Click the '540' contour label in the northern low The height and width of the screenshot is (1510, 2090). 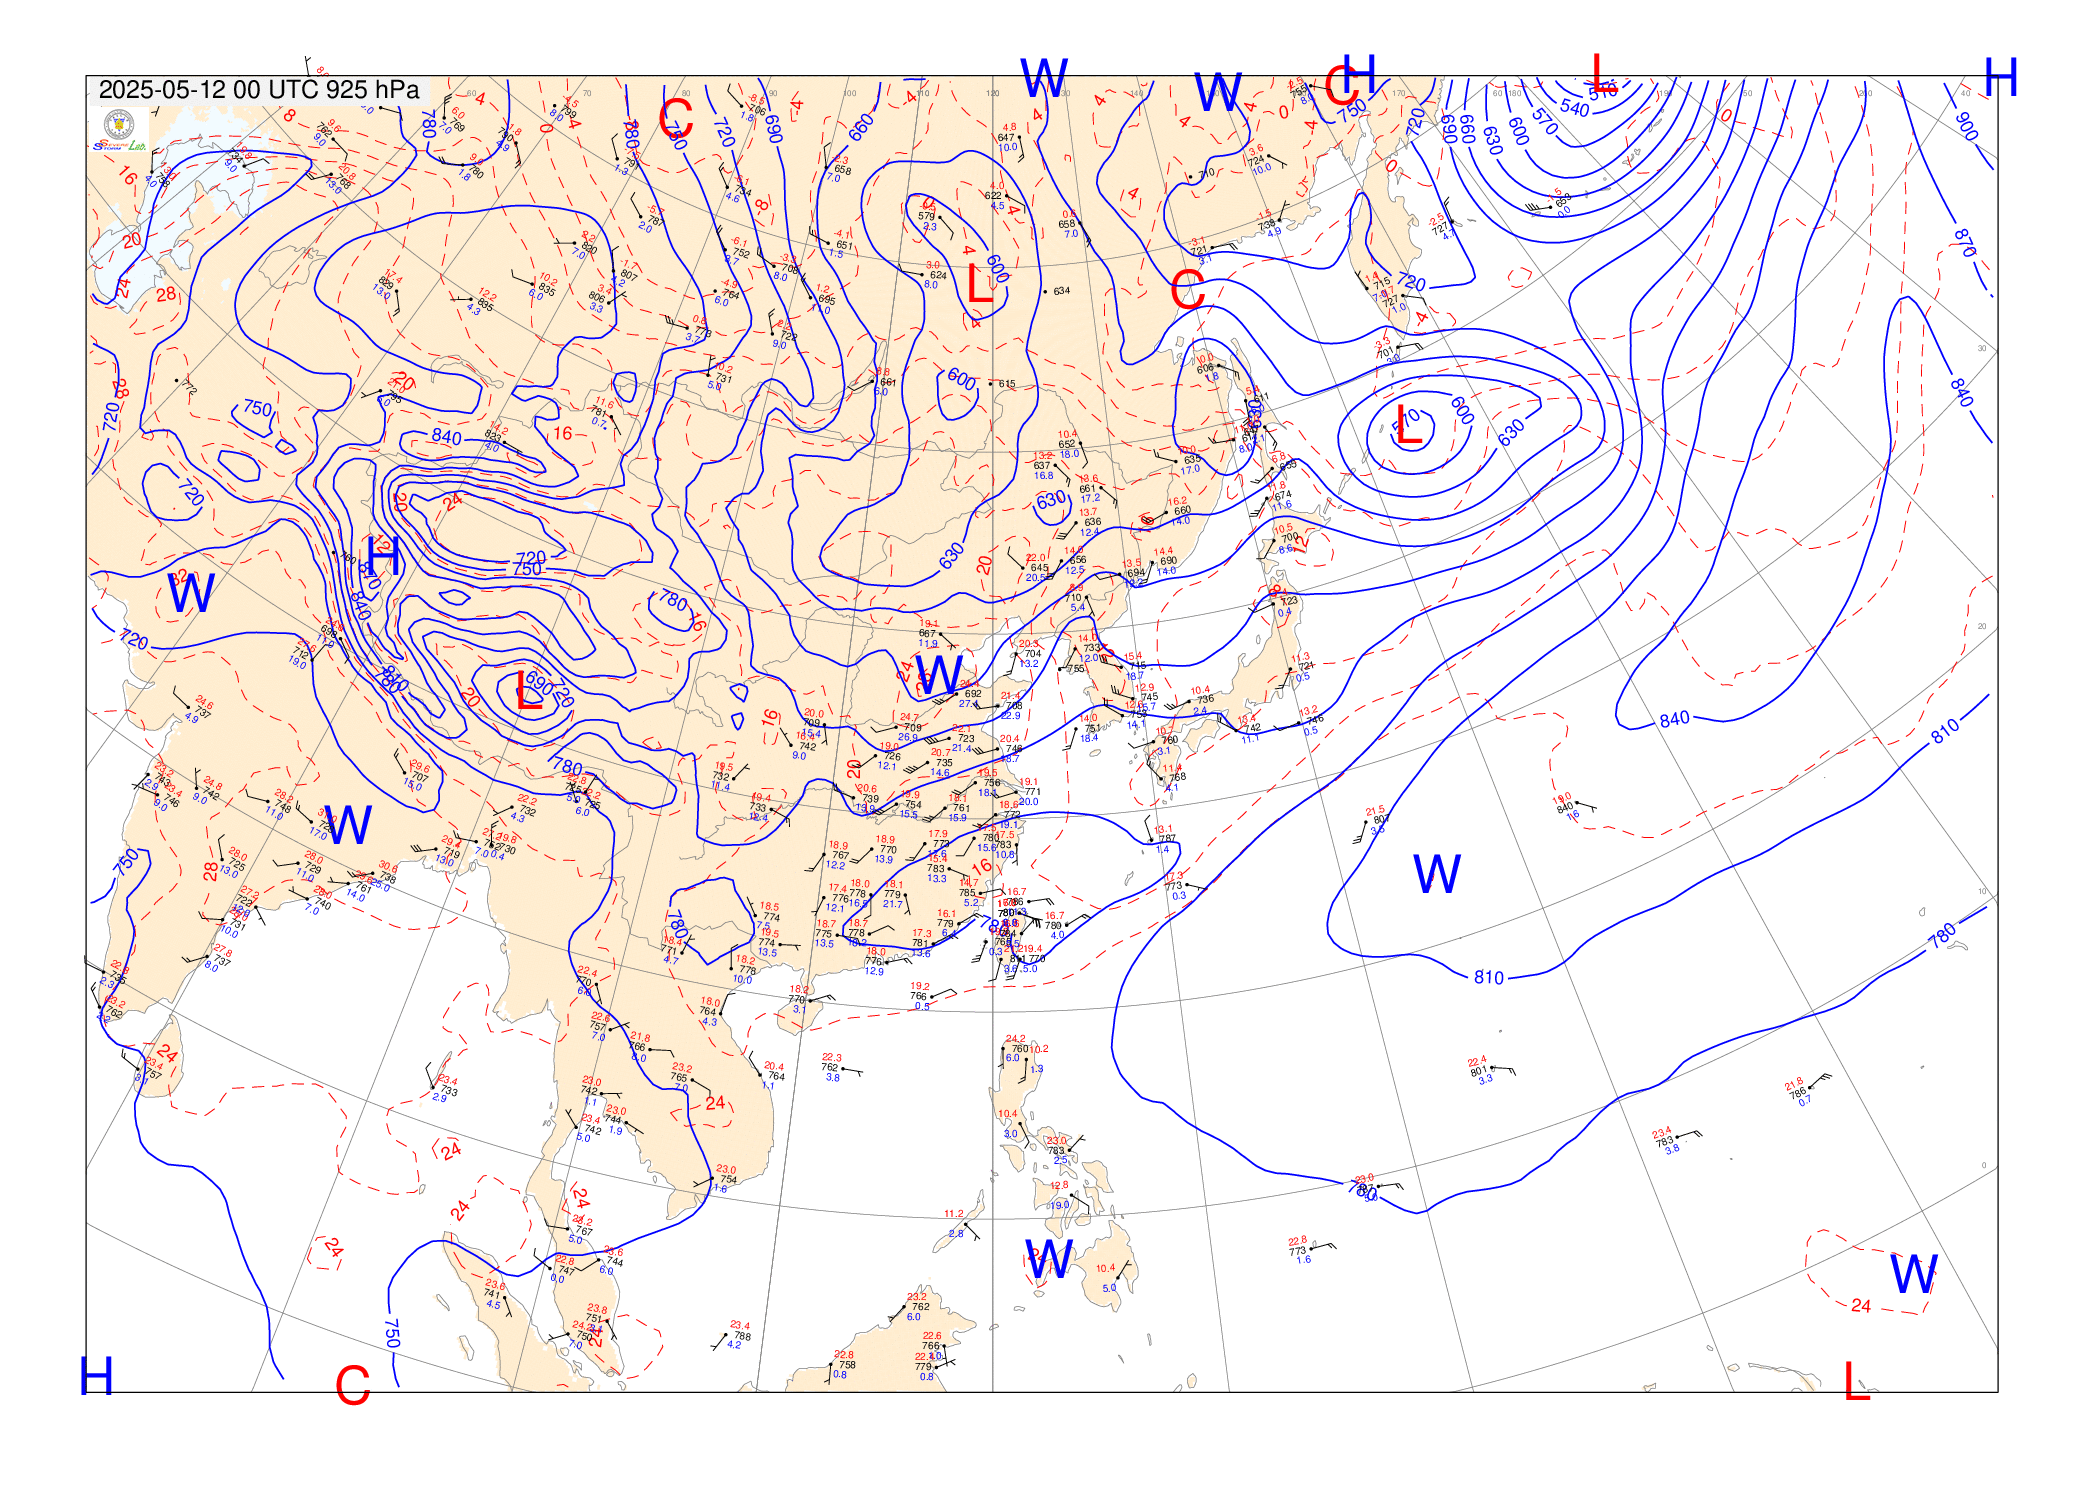click(x=1574, y=108)
